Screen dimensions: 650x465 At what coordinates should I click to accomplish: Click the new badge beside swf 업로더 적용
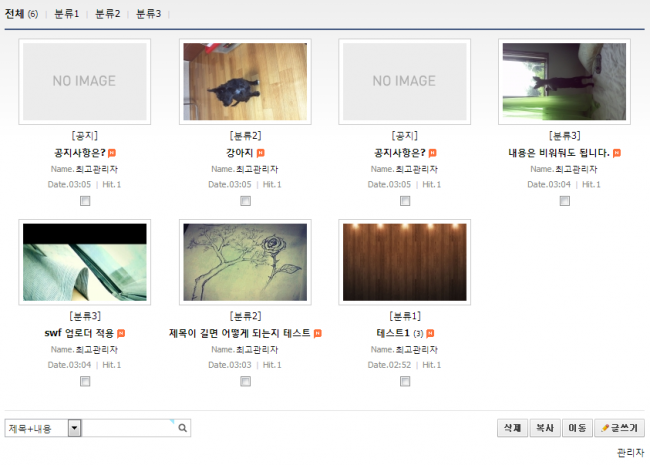tap(121, 334)
